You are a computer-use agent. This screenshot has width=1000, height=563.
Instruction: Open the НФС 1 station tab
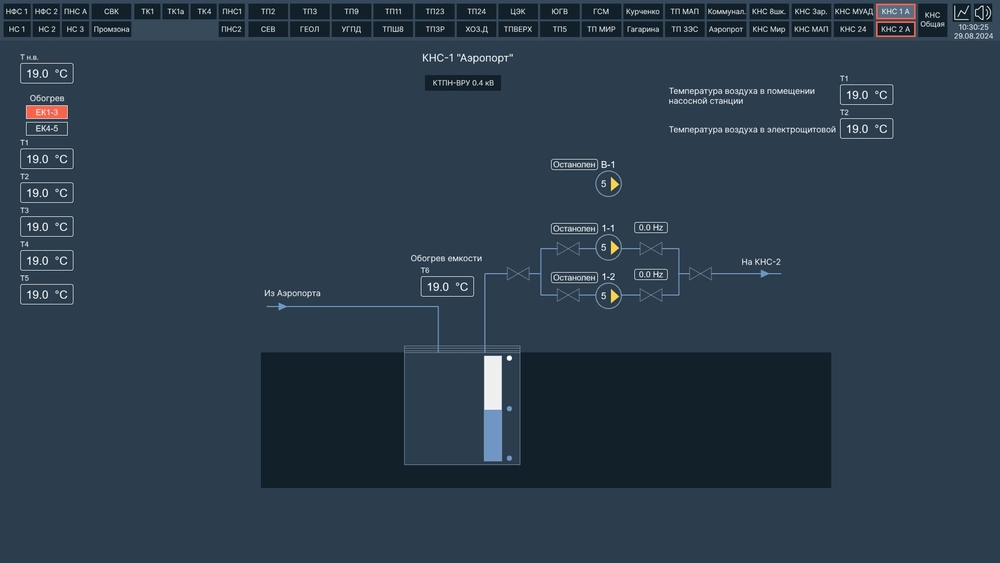[17, 11]
